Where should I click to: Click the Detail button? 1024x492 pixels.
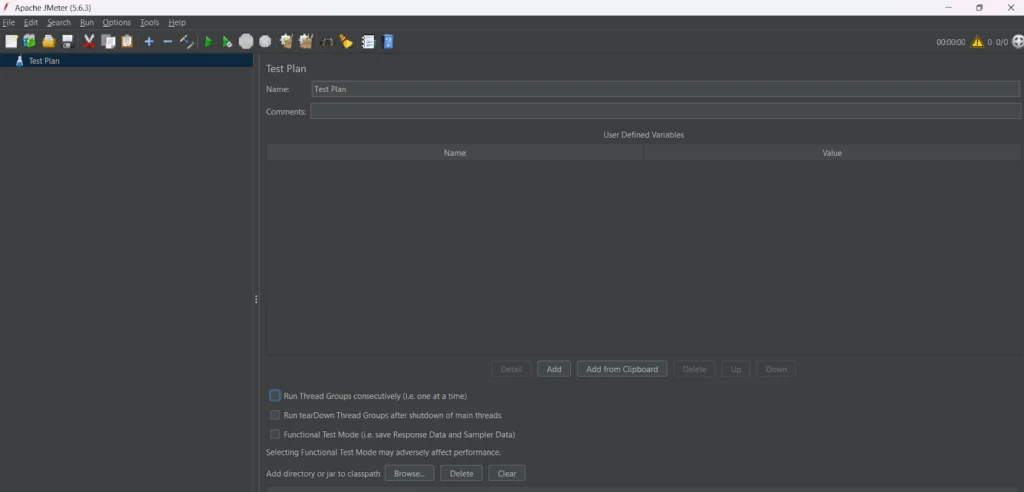[x=511, y=369]
